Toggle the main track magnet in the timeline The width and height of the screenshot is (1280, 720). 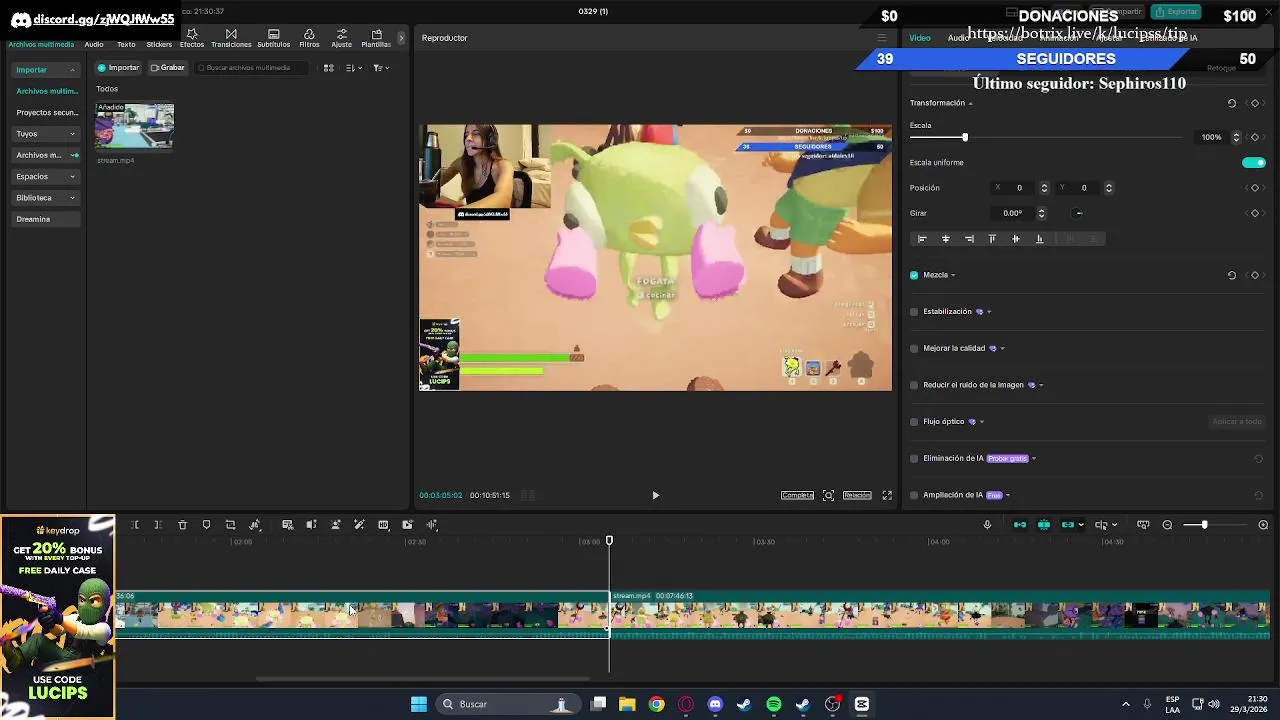(x=1020, y=525)
